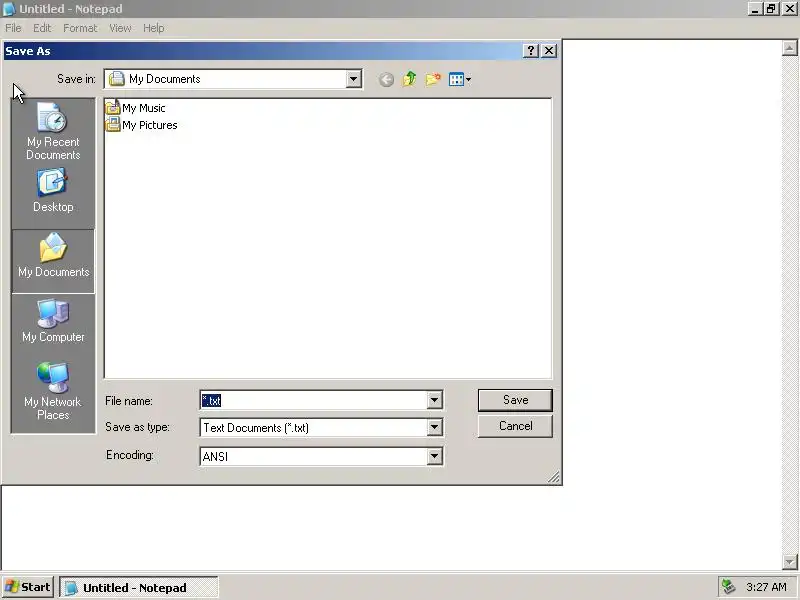Select Untitled - Notepad taskbar button

tap(139, 587)
